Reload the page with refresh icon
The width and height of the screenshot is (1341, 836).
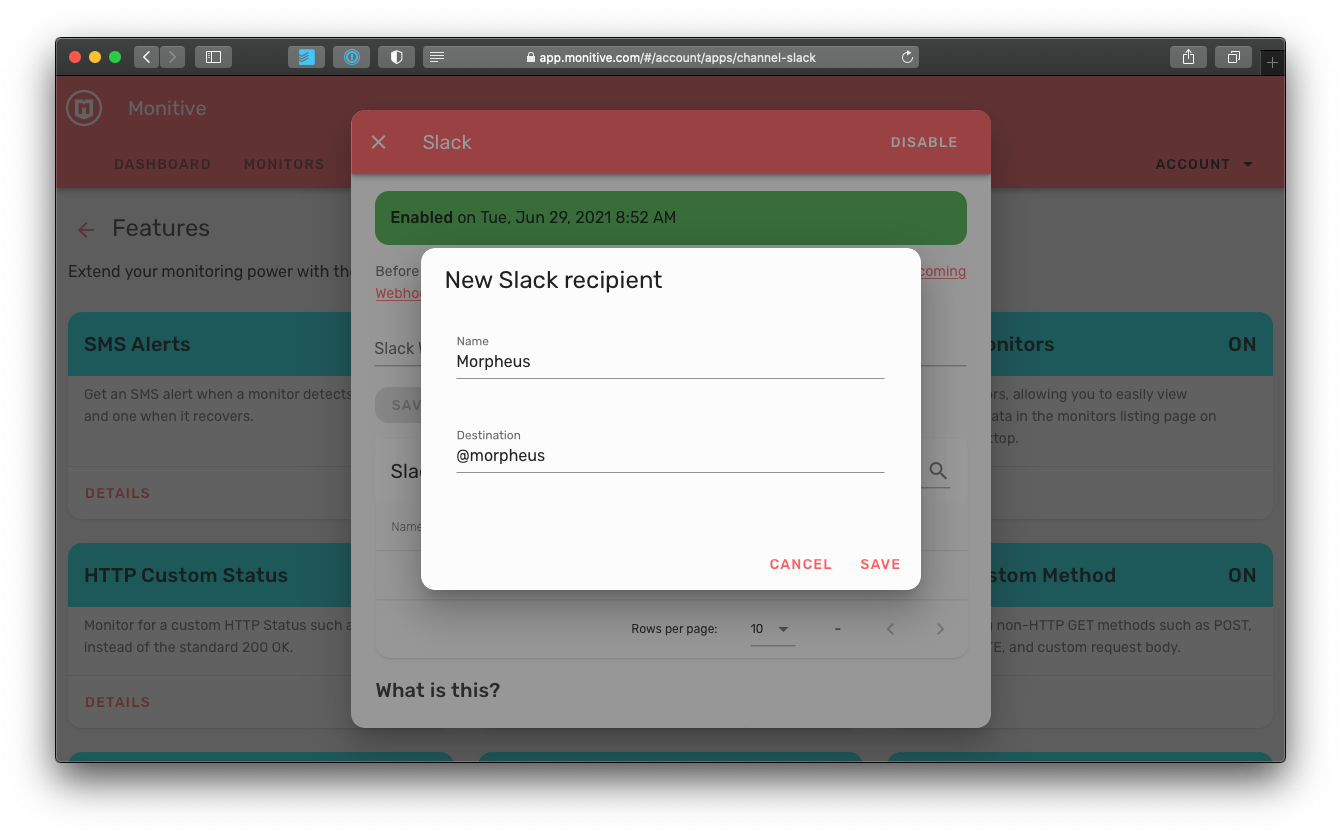907,57
